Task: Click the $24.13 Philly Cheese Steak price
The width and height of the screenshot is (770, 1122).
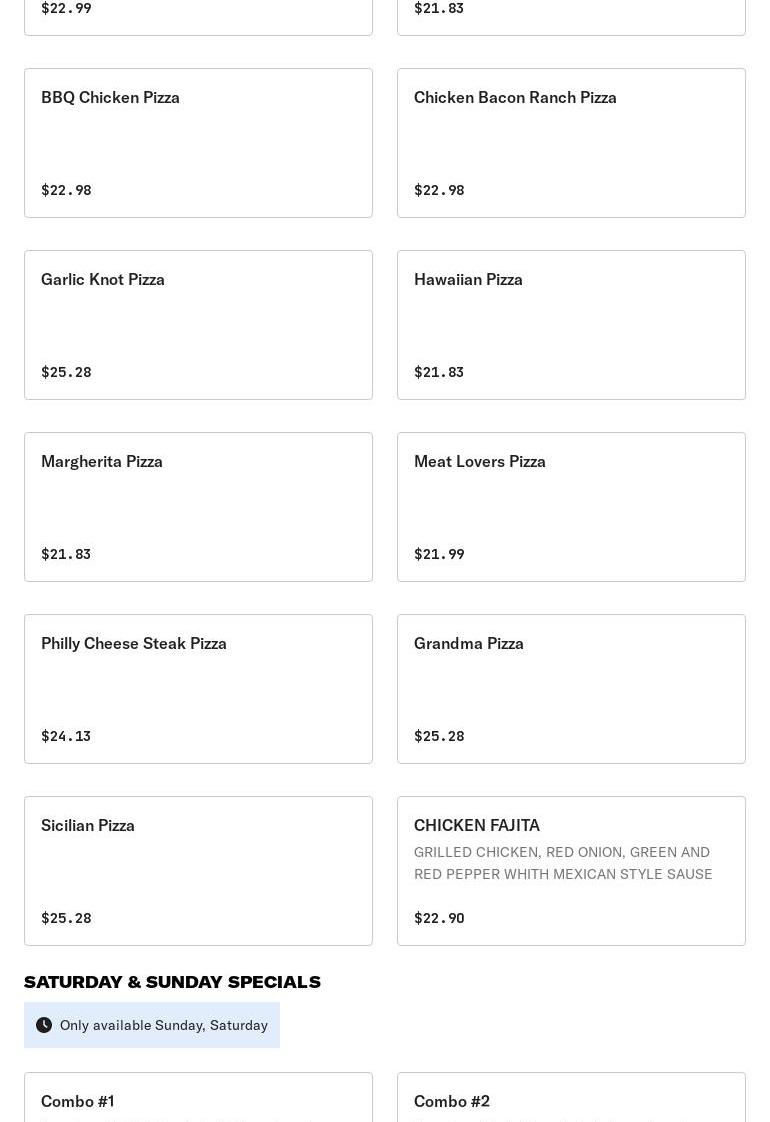Action: [66, 736]
